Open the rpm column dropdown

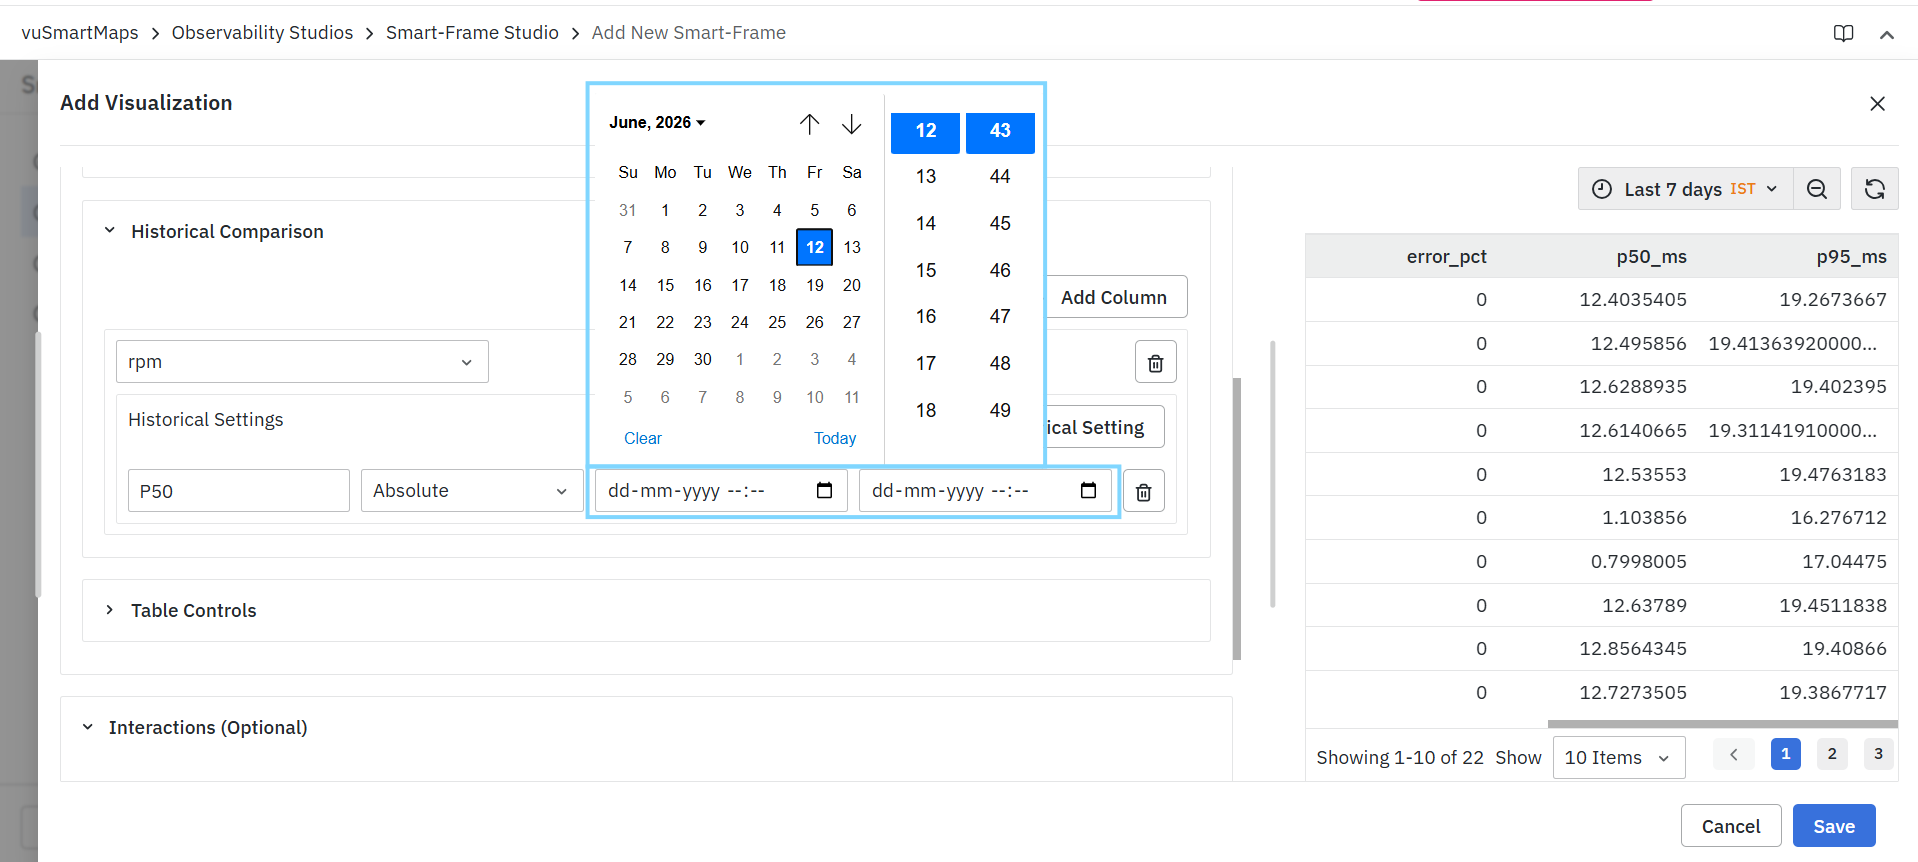click(x=302, y=362)
